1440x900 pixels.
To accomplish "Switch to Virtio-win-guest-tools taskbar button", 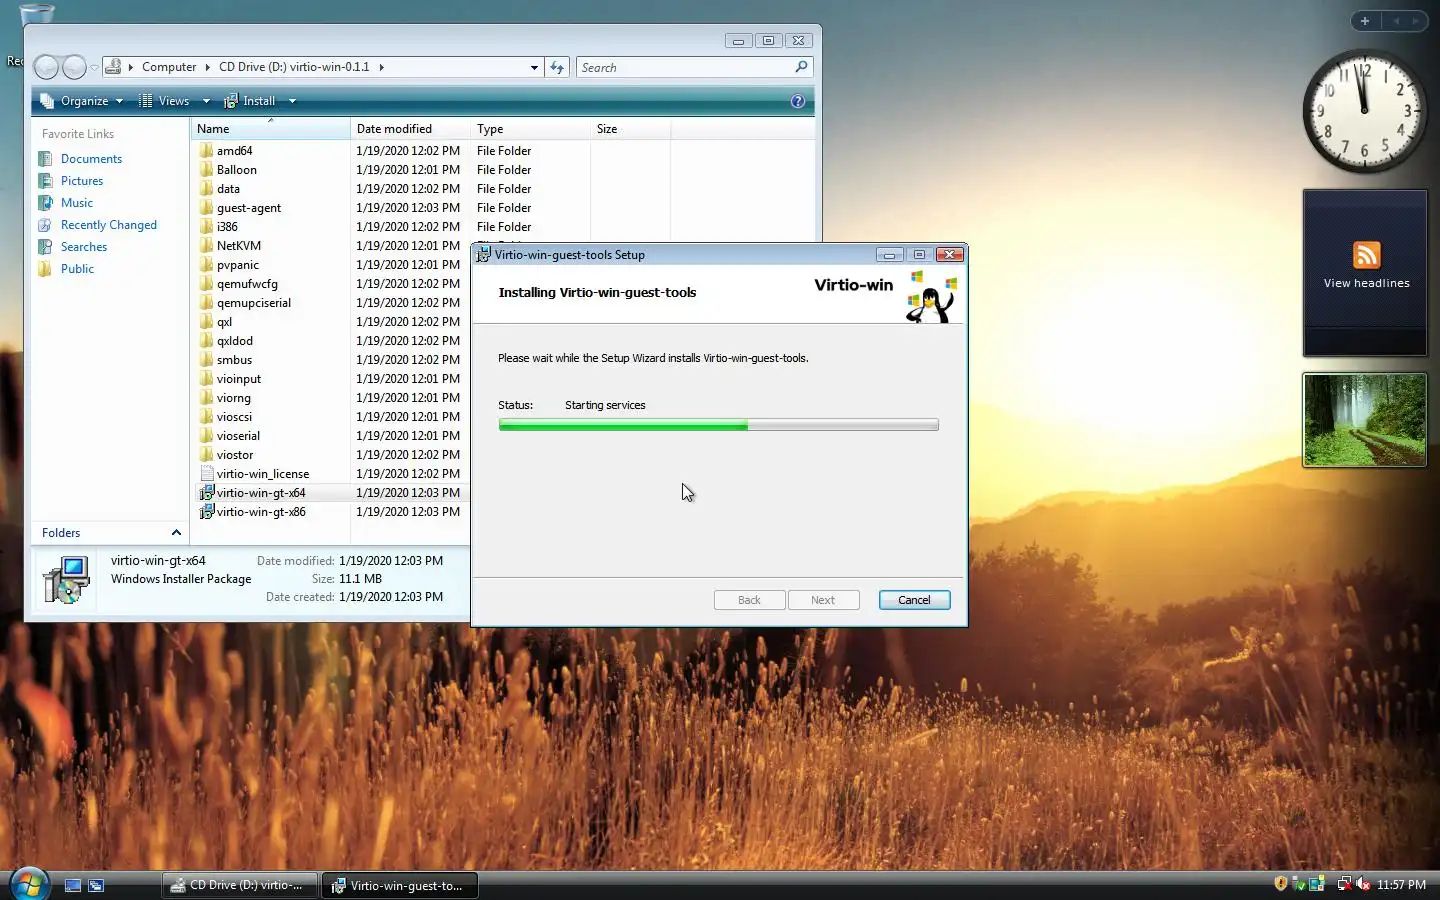I will (399, 885).
